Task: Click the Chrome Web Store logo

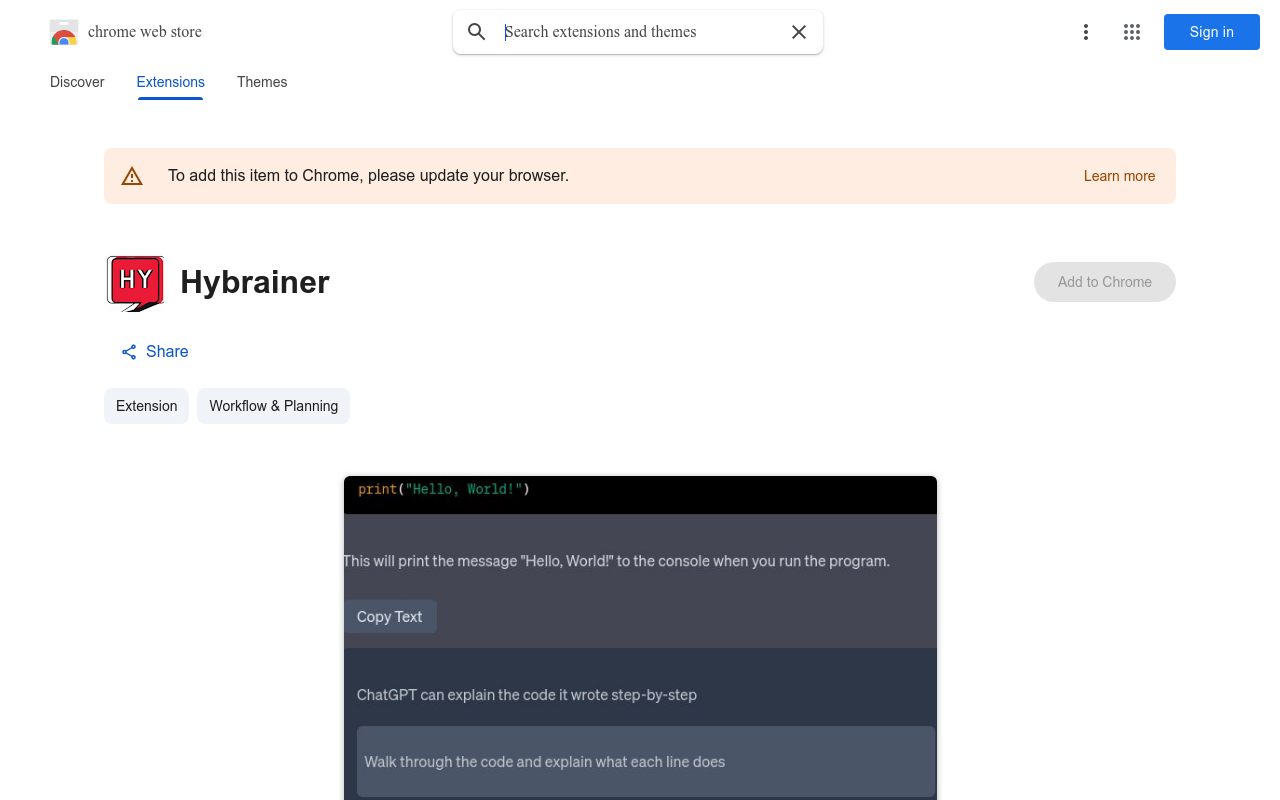Action: 64,32
